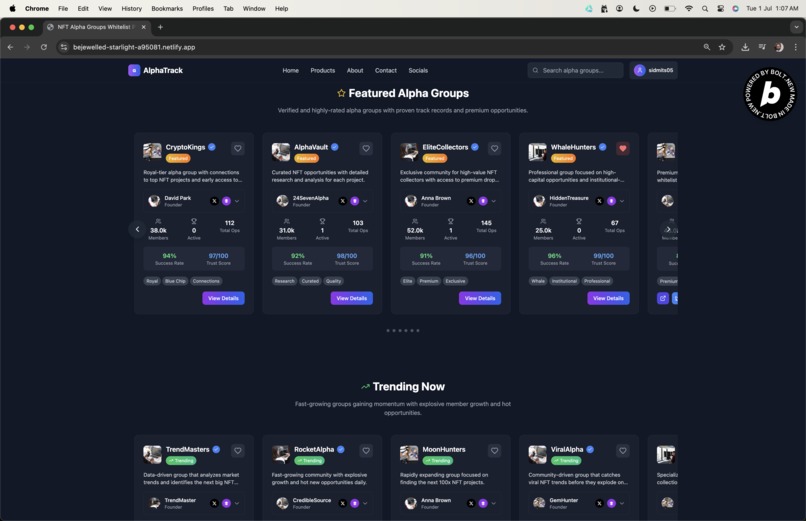Jump to first carousel pagination dot
The width and height of the screenshot is (806, 521).
coord(388,330)
